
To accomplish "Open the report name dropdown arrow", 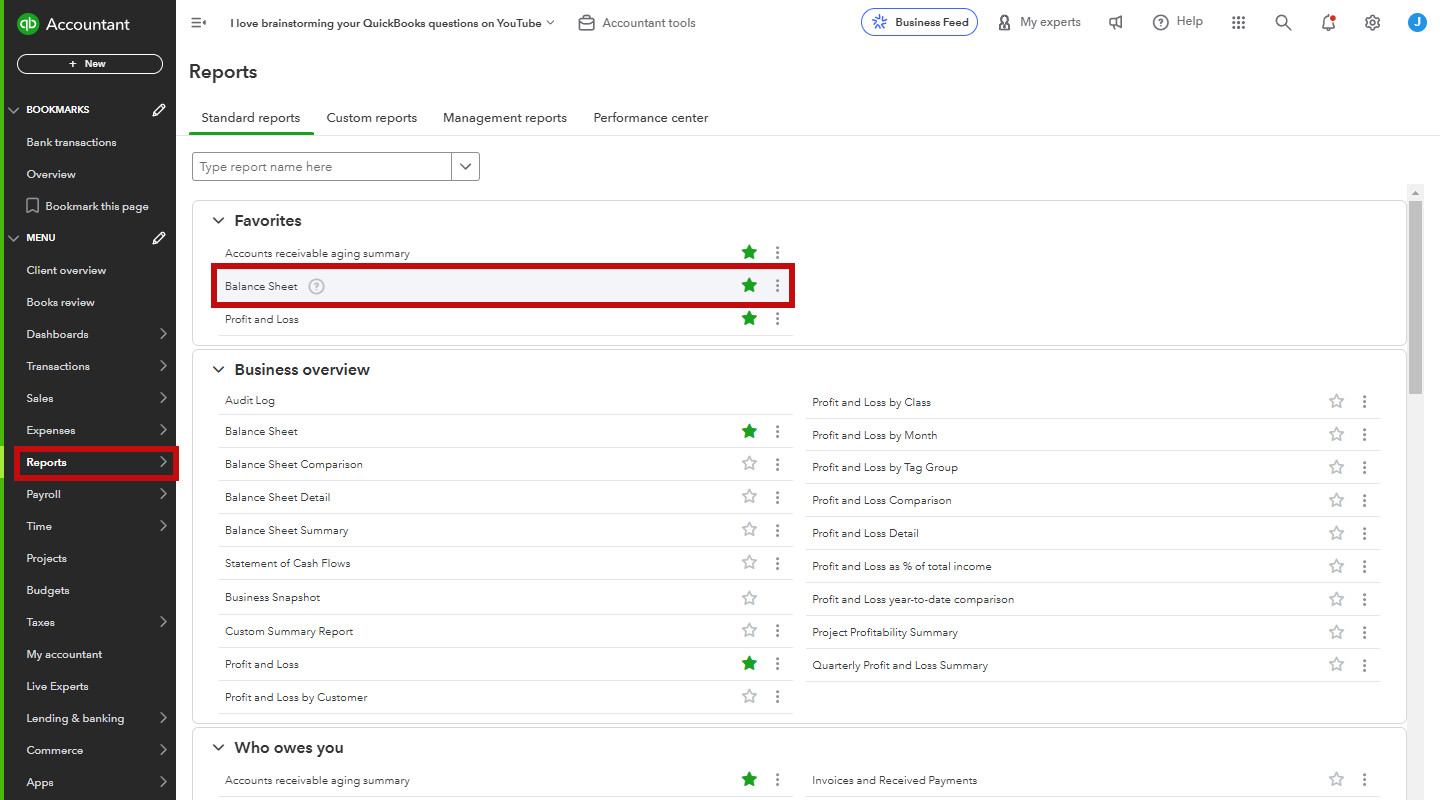I will point(465,167).
